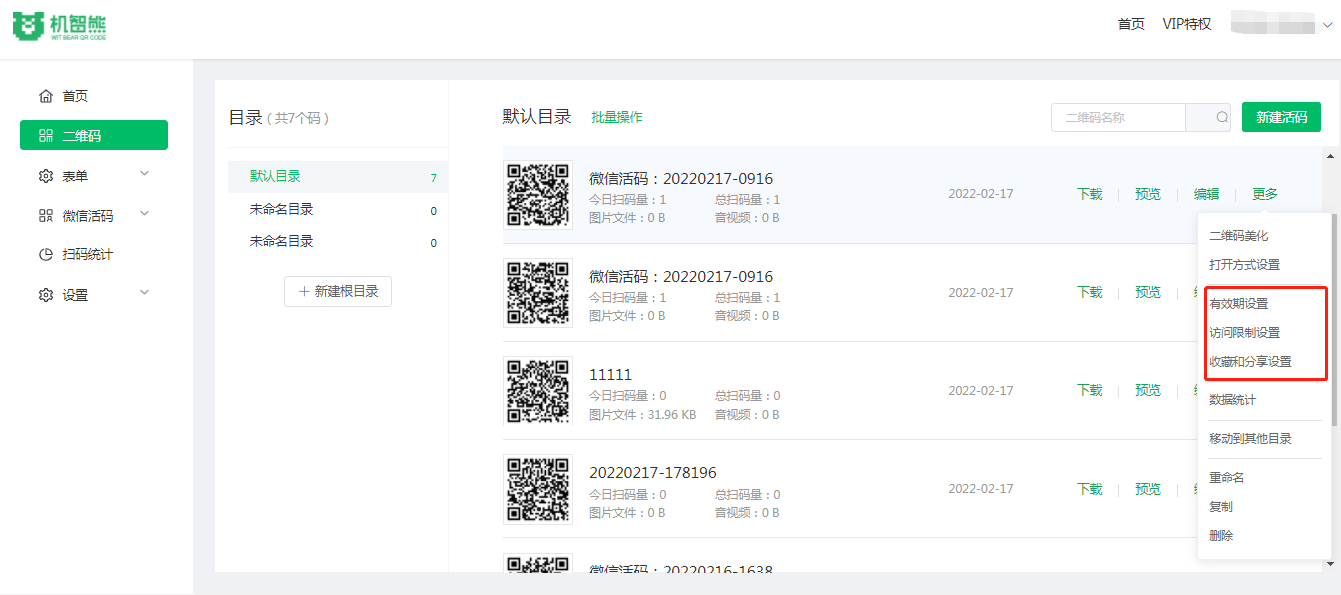Click QR code thumbnail of 11111
This screenshot has width=1341, height=595.
pos(538,390)
